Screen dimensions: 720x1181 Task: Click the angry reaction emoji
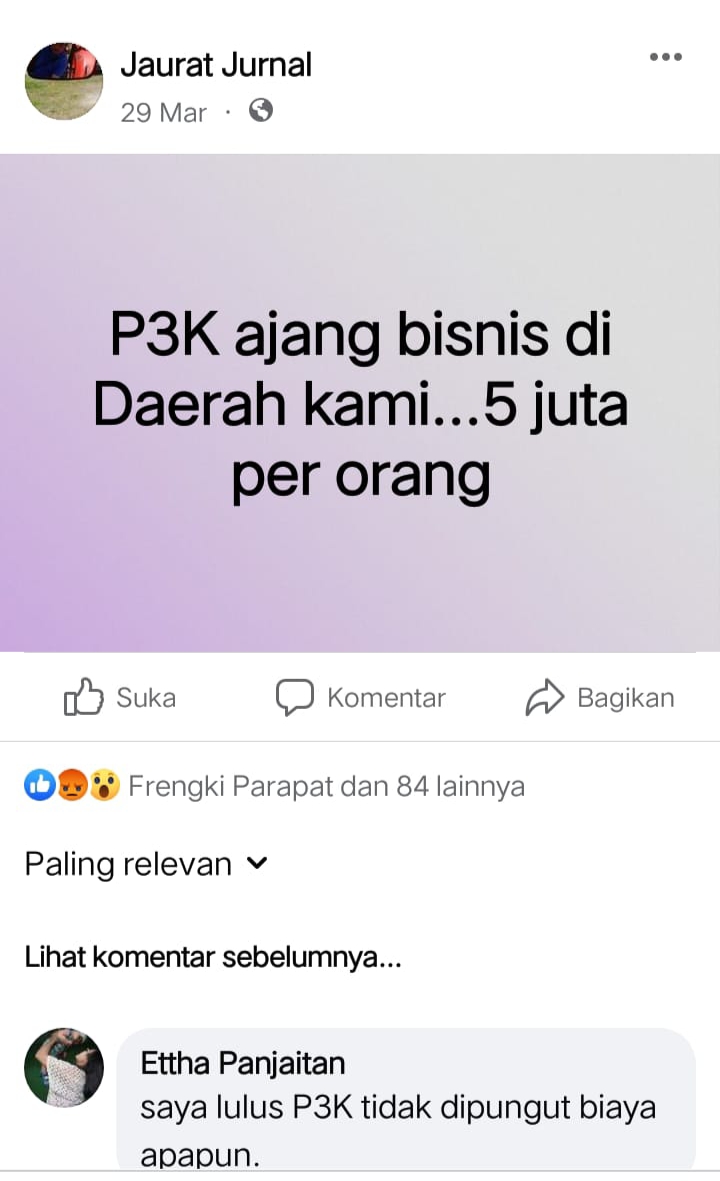[x=72, y=786]
